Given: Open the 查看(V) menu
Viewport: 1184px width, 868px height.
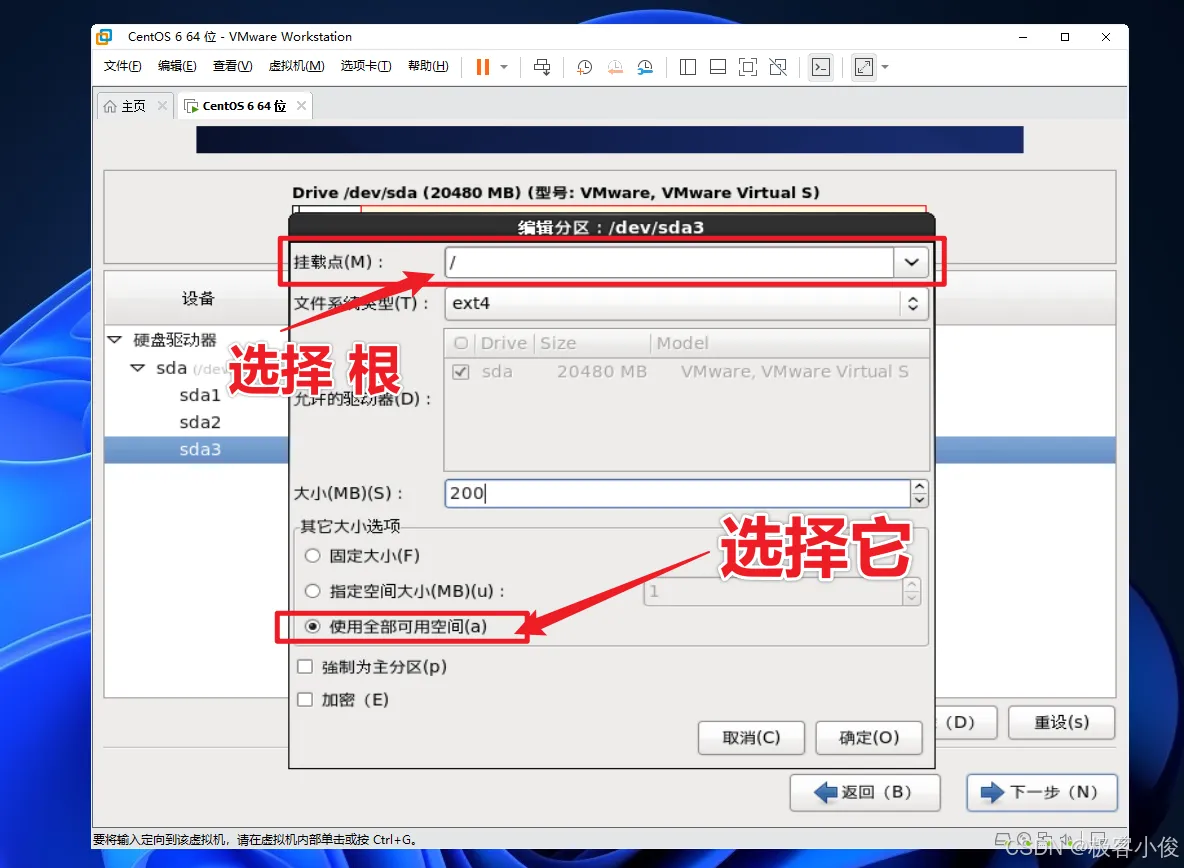Looking at the screenshot, I should click(233, 66).
